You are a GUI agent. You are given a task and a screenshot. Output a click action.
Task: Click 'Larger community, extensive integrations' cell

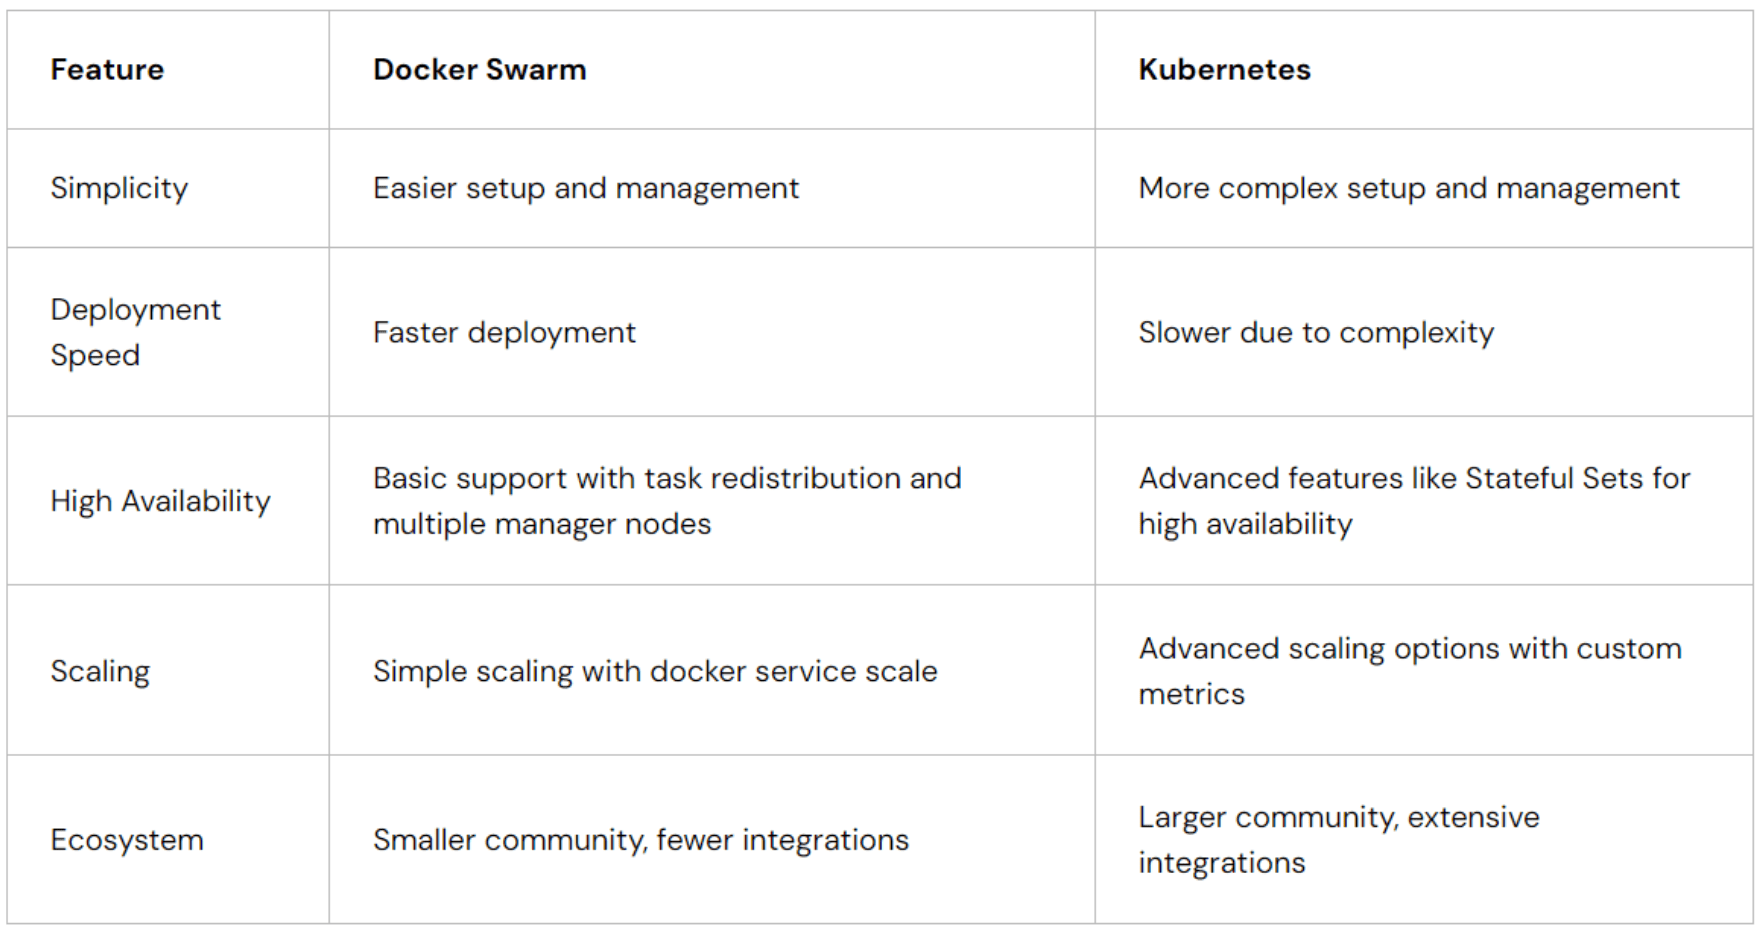pyautogui.click(x=1338, y=839)
